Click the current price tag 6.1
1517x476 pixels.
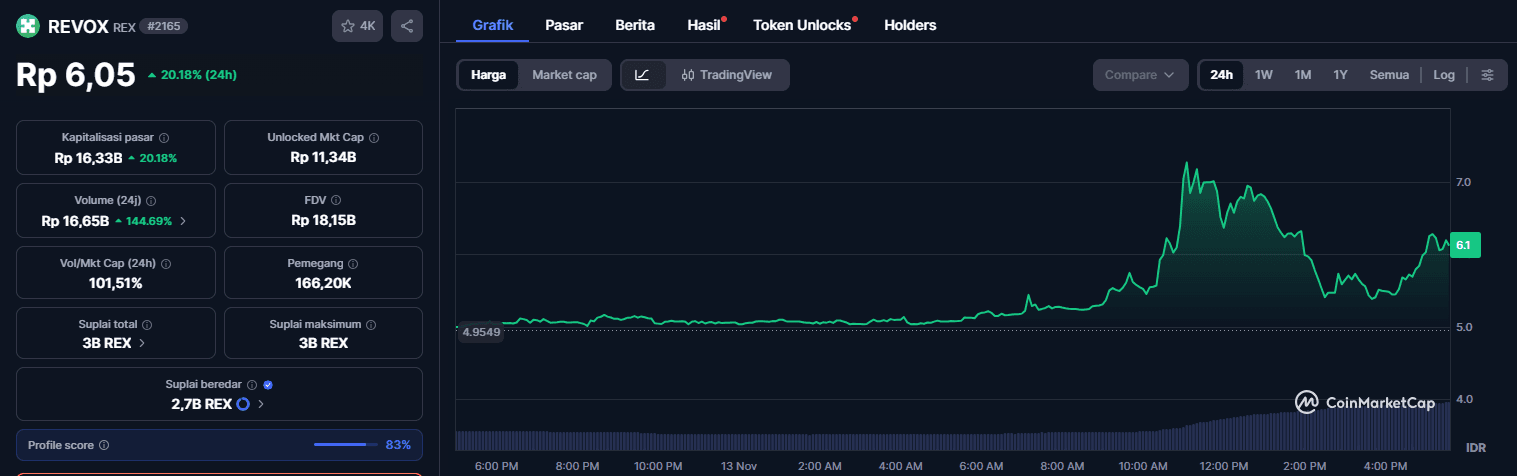(x=1464, y=246)
